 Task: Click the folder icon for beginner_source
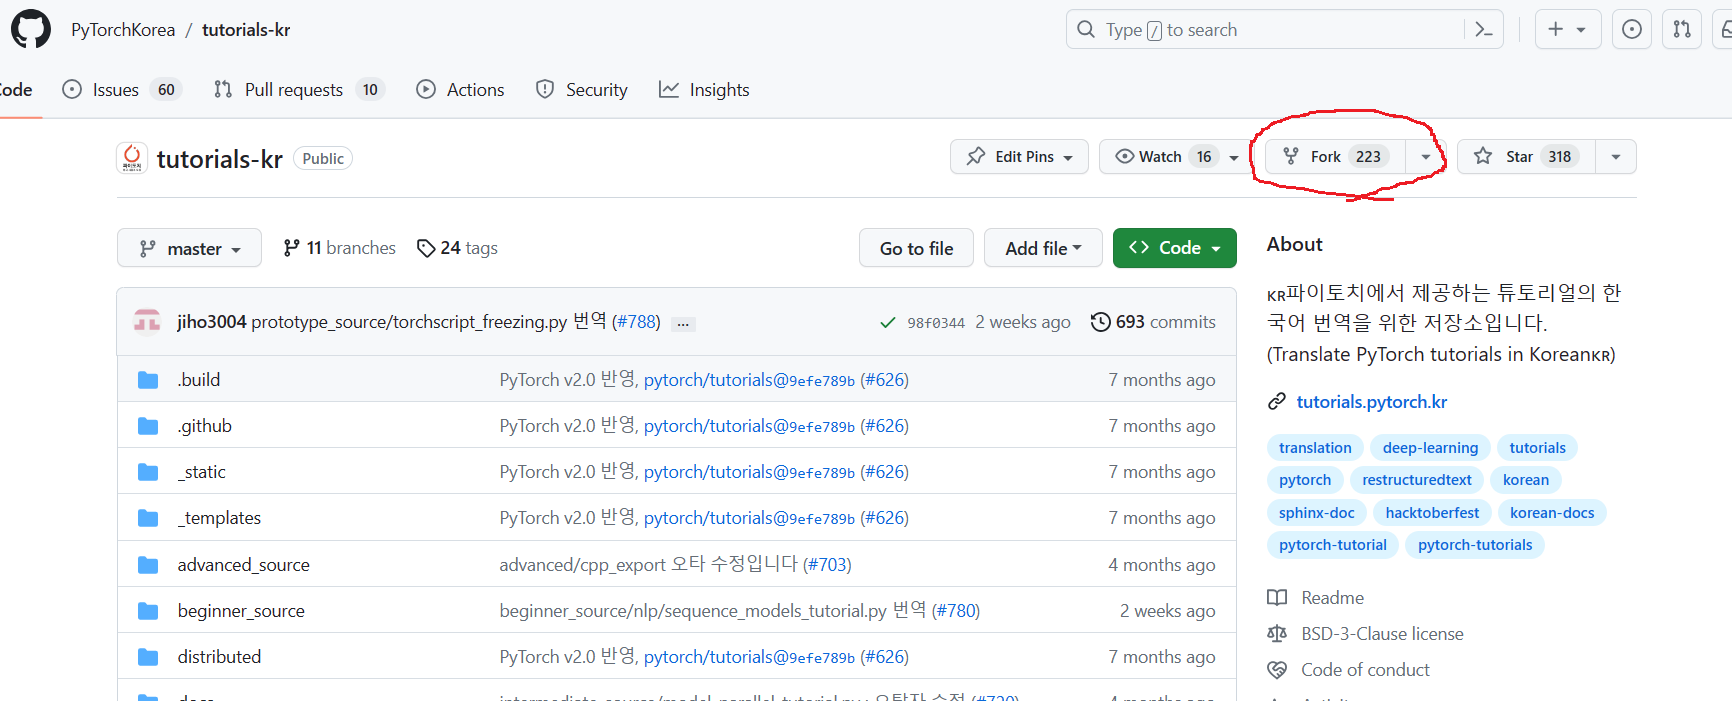click(148, 611)
